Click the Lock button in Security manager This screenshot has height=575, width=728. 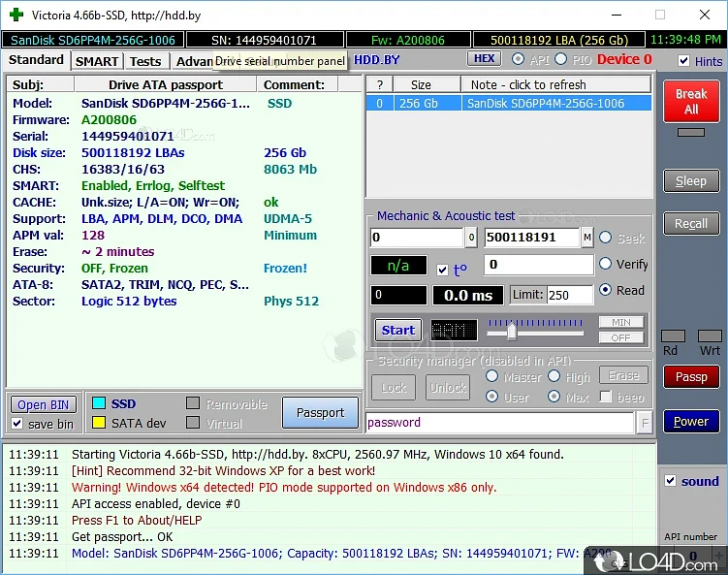[394, 387]
